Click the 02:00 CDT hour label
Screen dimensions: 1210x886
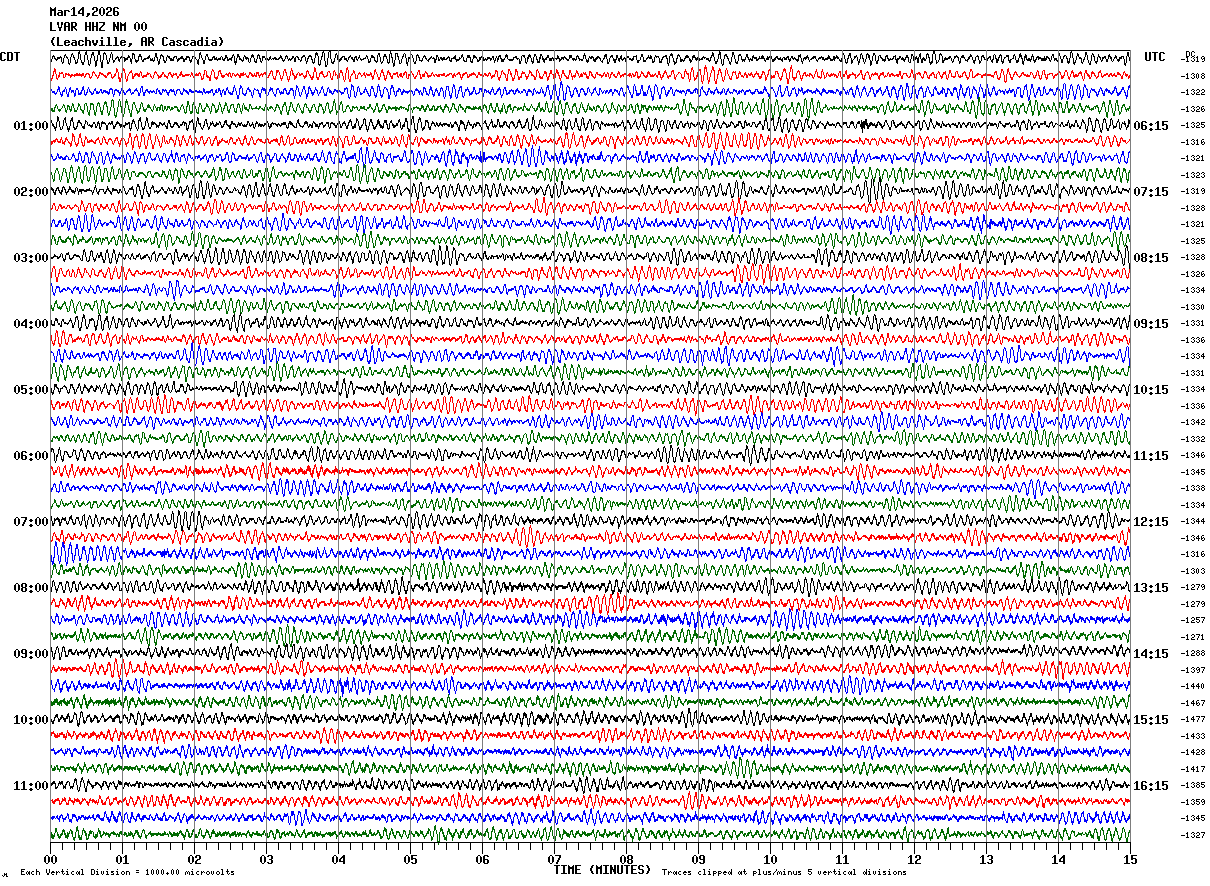coord(31,192)
